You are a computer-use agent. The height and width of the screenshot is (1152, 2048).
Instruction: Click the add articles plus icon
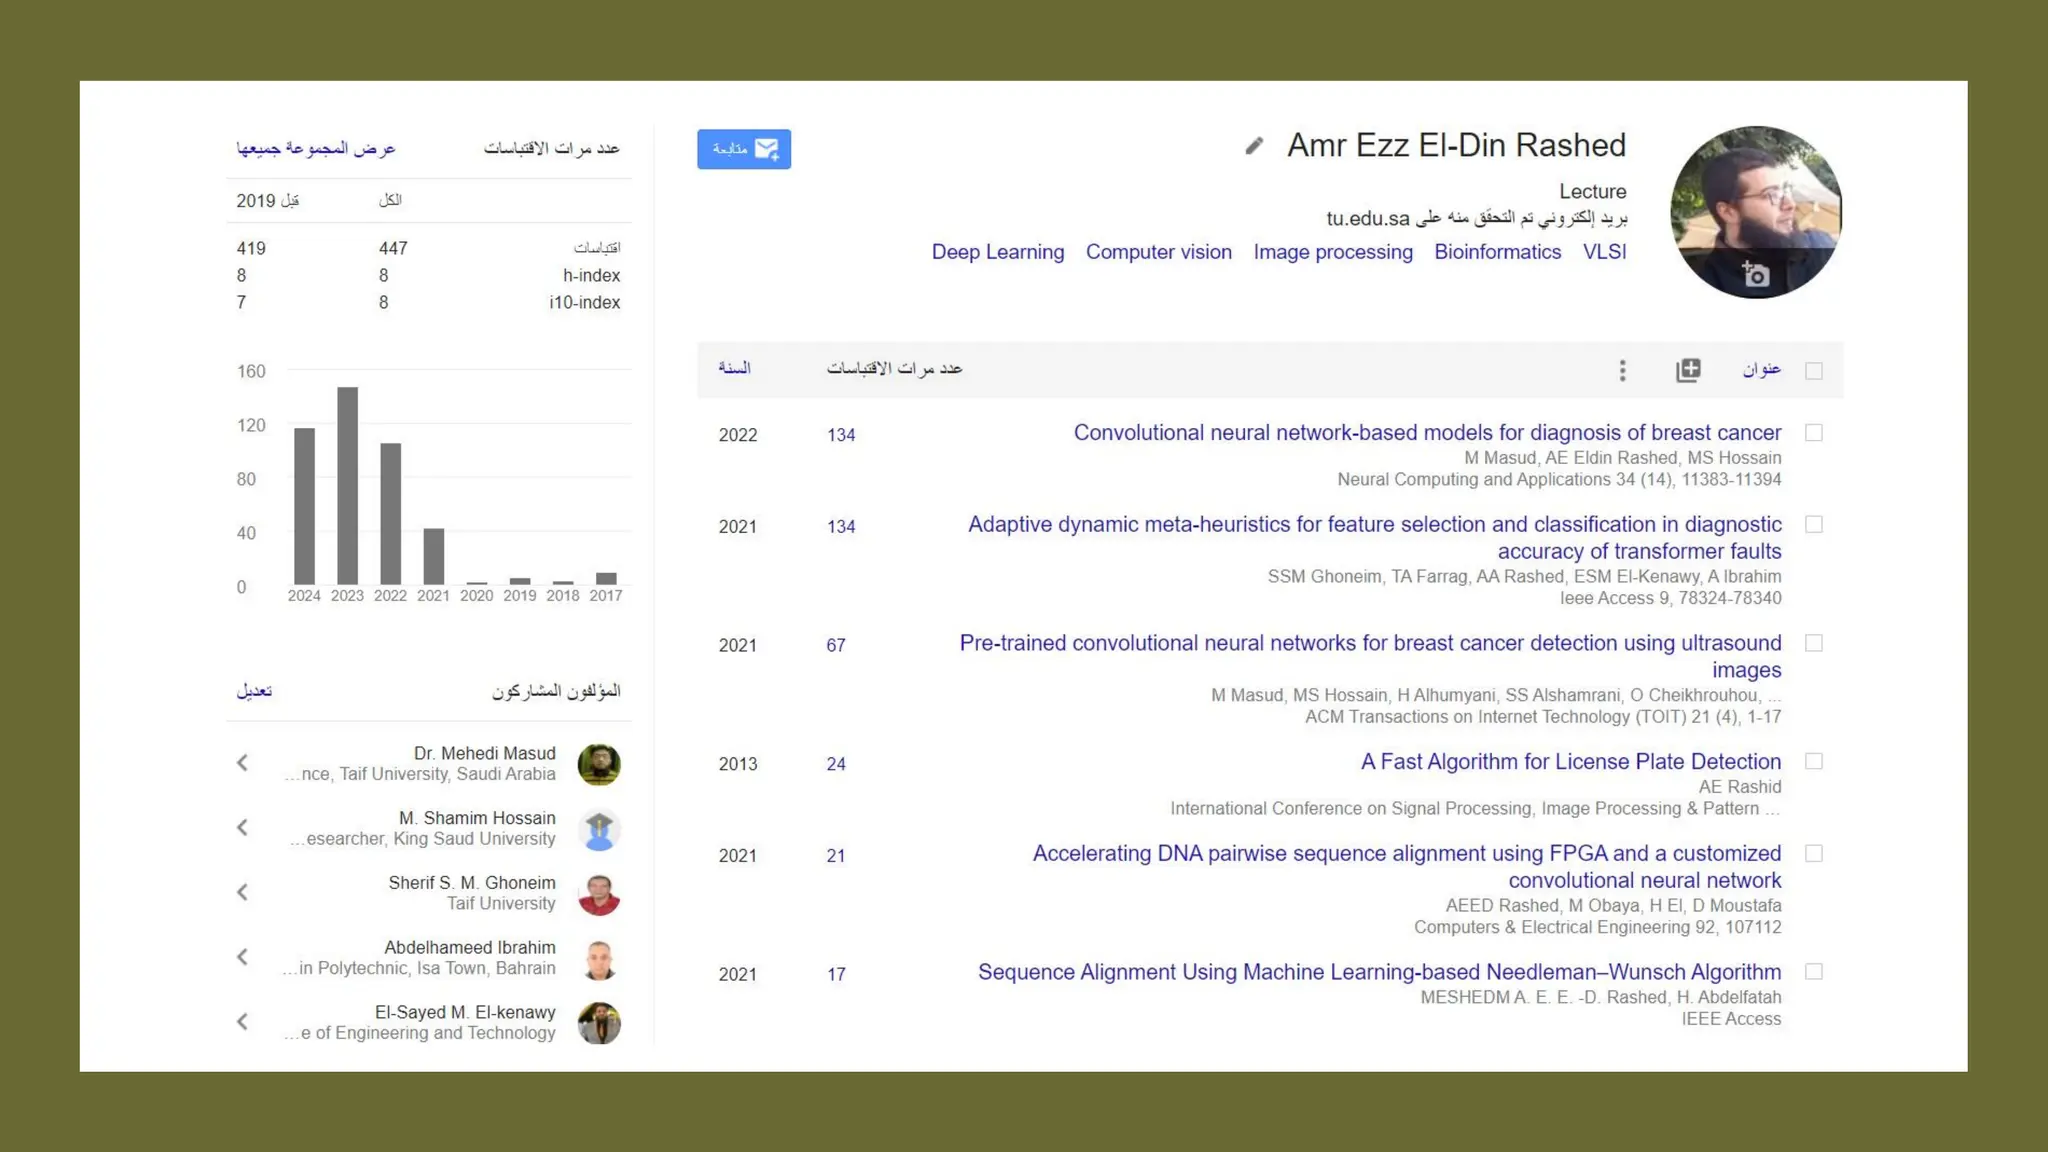(1688, 370)
